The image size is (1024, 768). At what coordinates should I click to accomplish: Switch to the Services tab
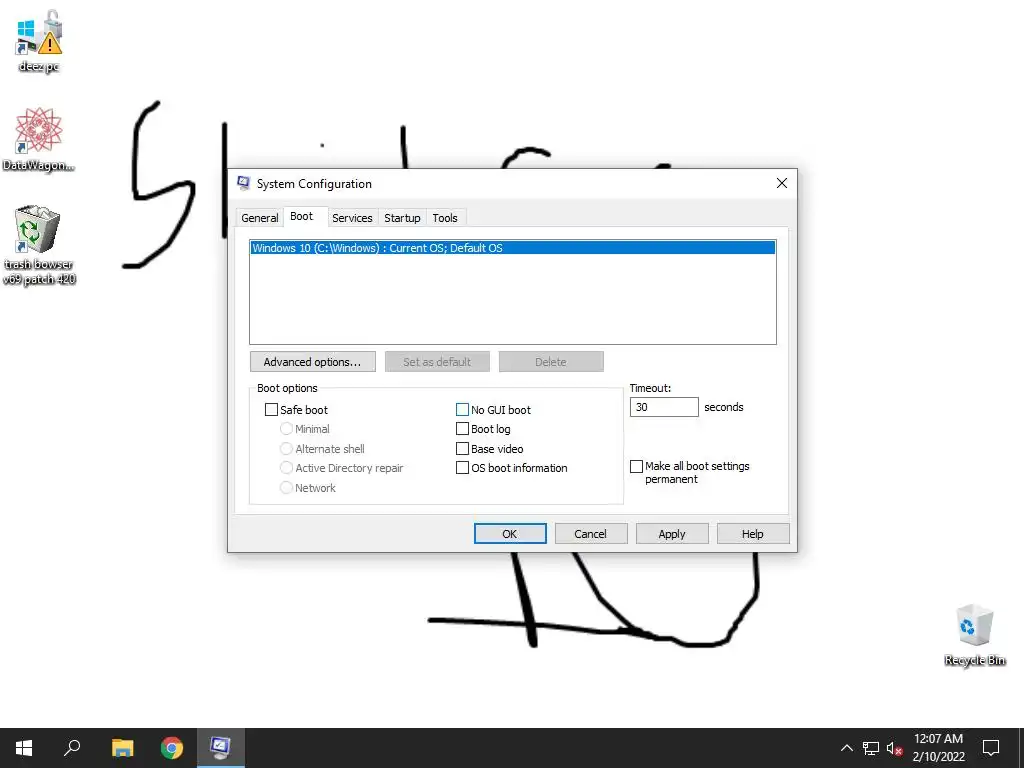coord(352,218)
